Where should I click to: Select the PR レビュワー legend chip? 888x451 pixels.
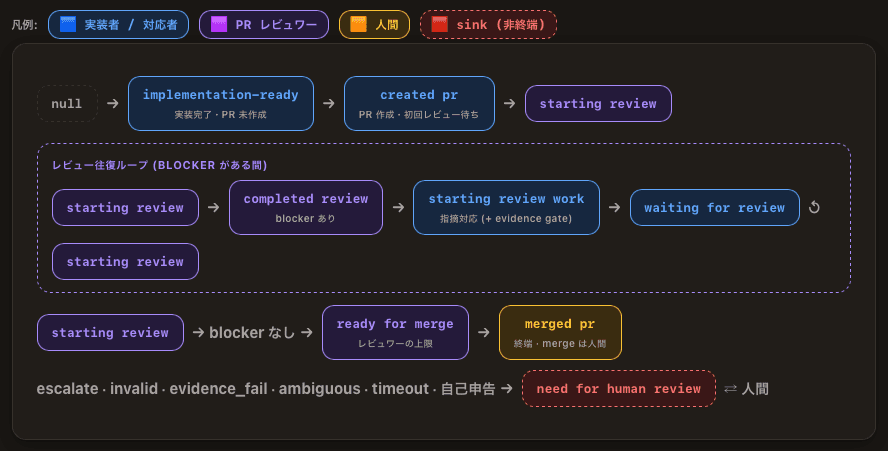click(x=264, y=24)
